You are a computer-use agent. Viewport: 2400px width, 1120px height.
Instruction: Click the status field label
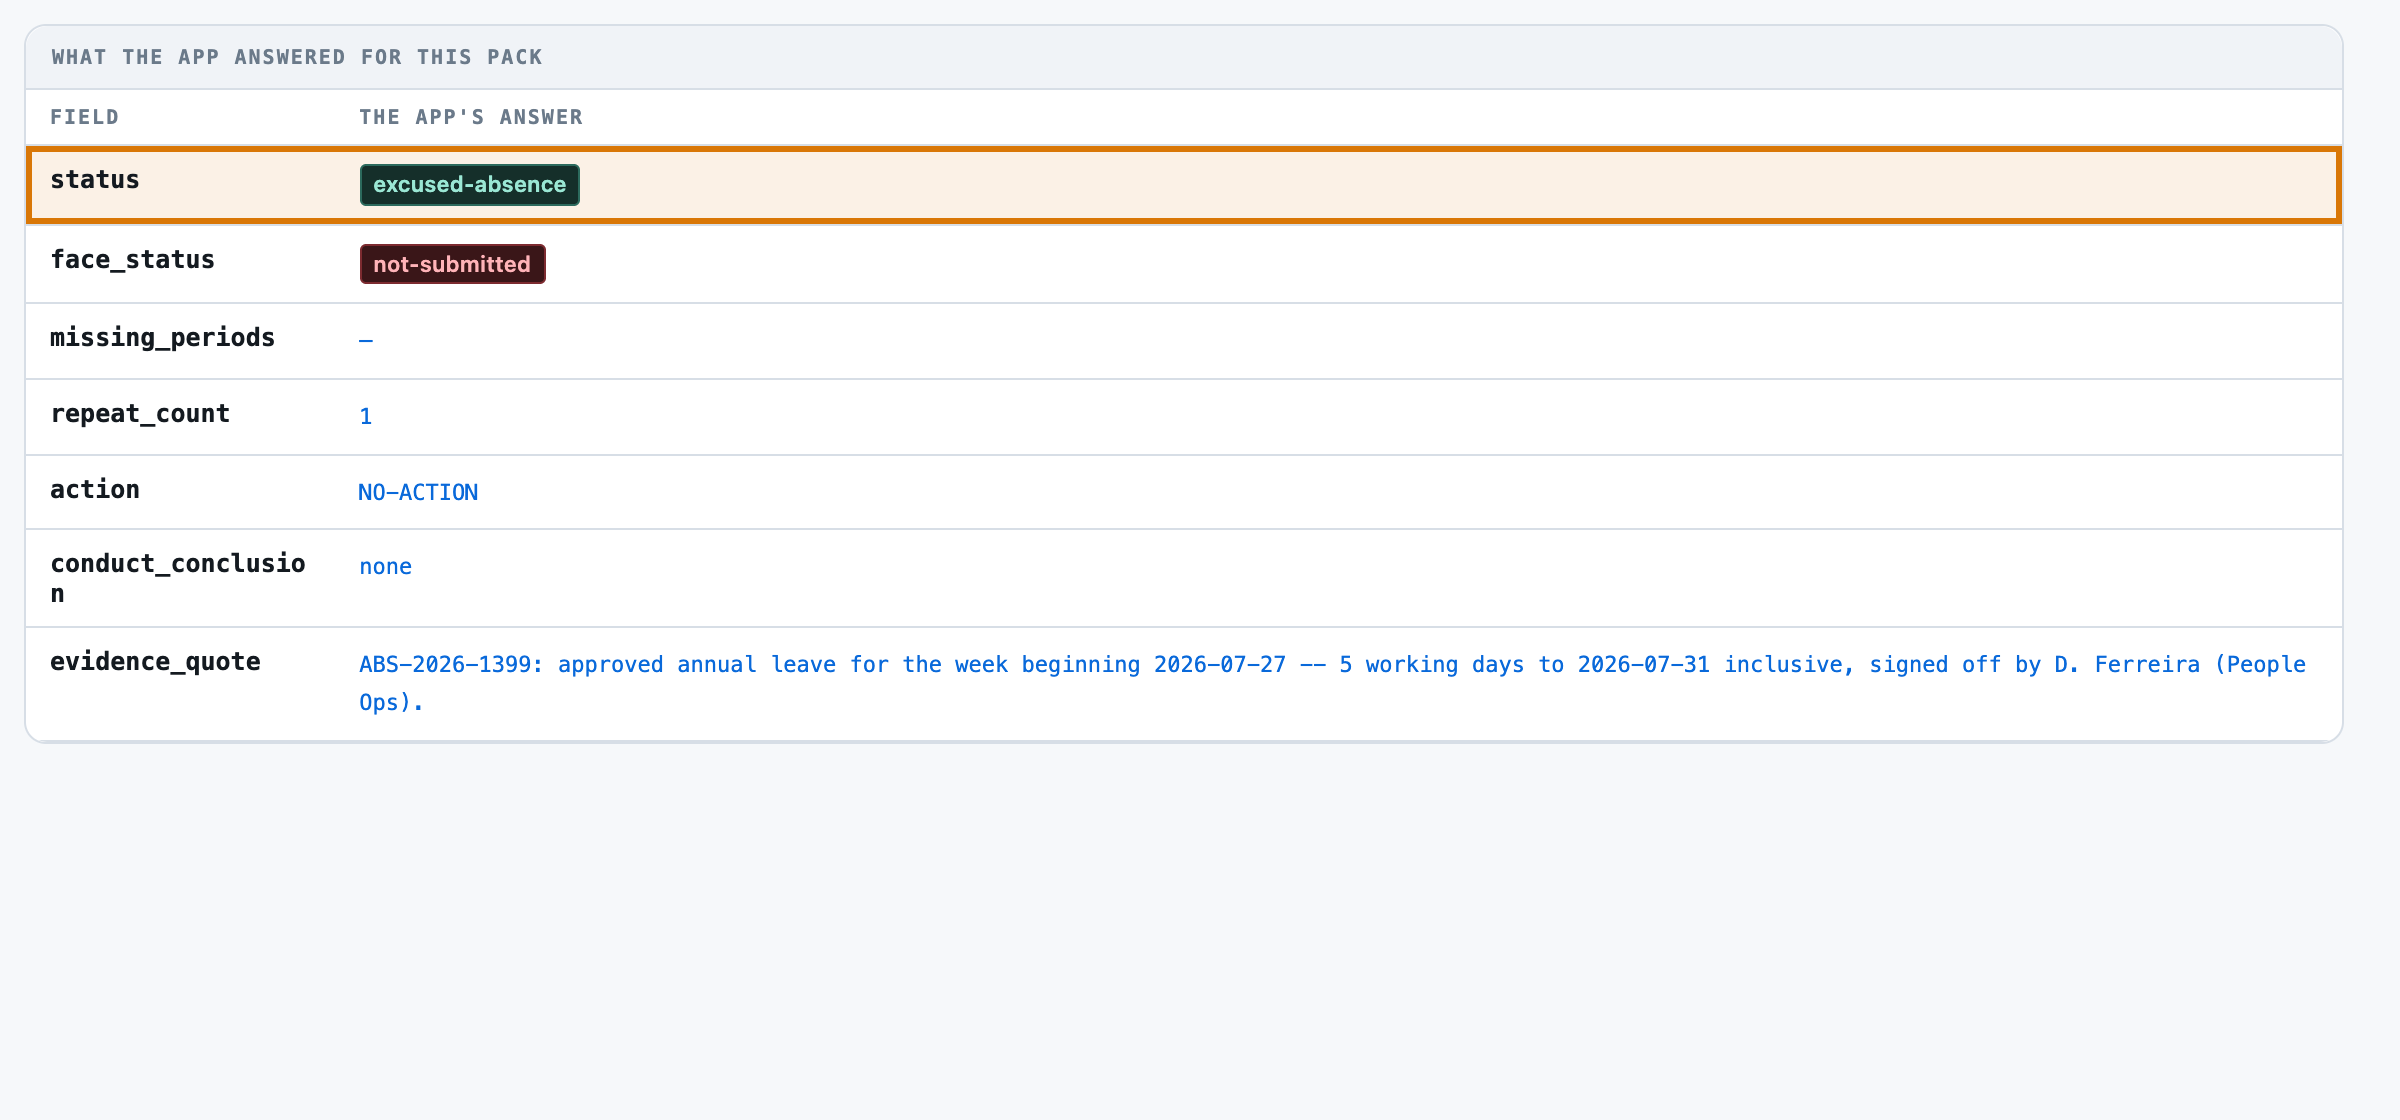[x=95, y=180]
